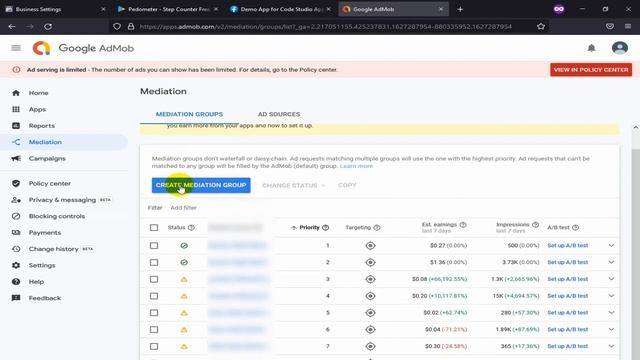Check the priority 4 row checkbox
The width and height of the screenshot is (640, 360).
(154, 296)
